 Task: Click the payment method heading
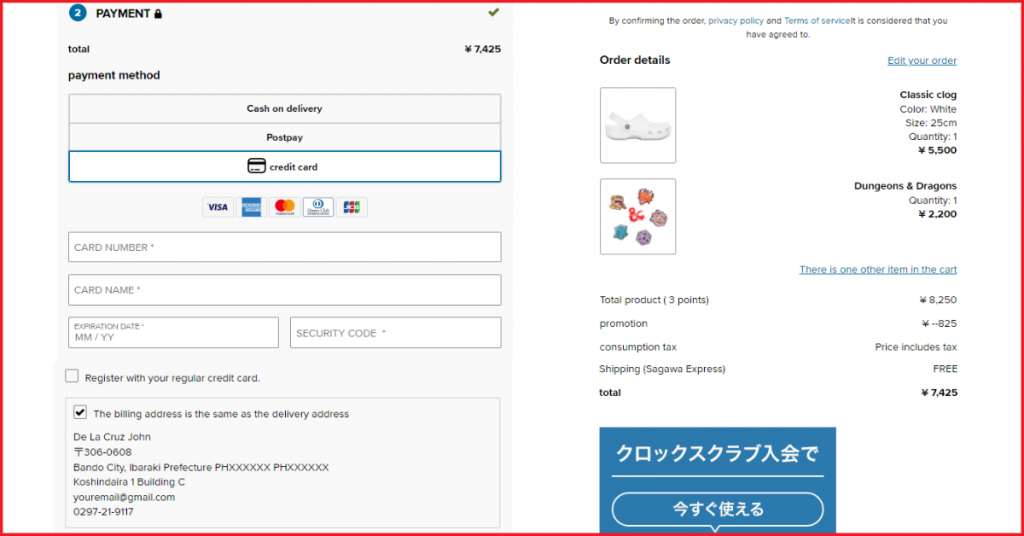pos(114,76)
